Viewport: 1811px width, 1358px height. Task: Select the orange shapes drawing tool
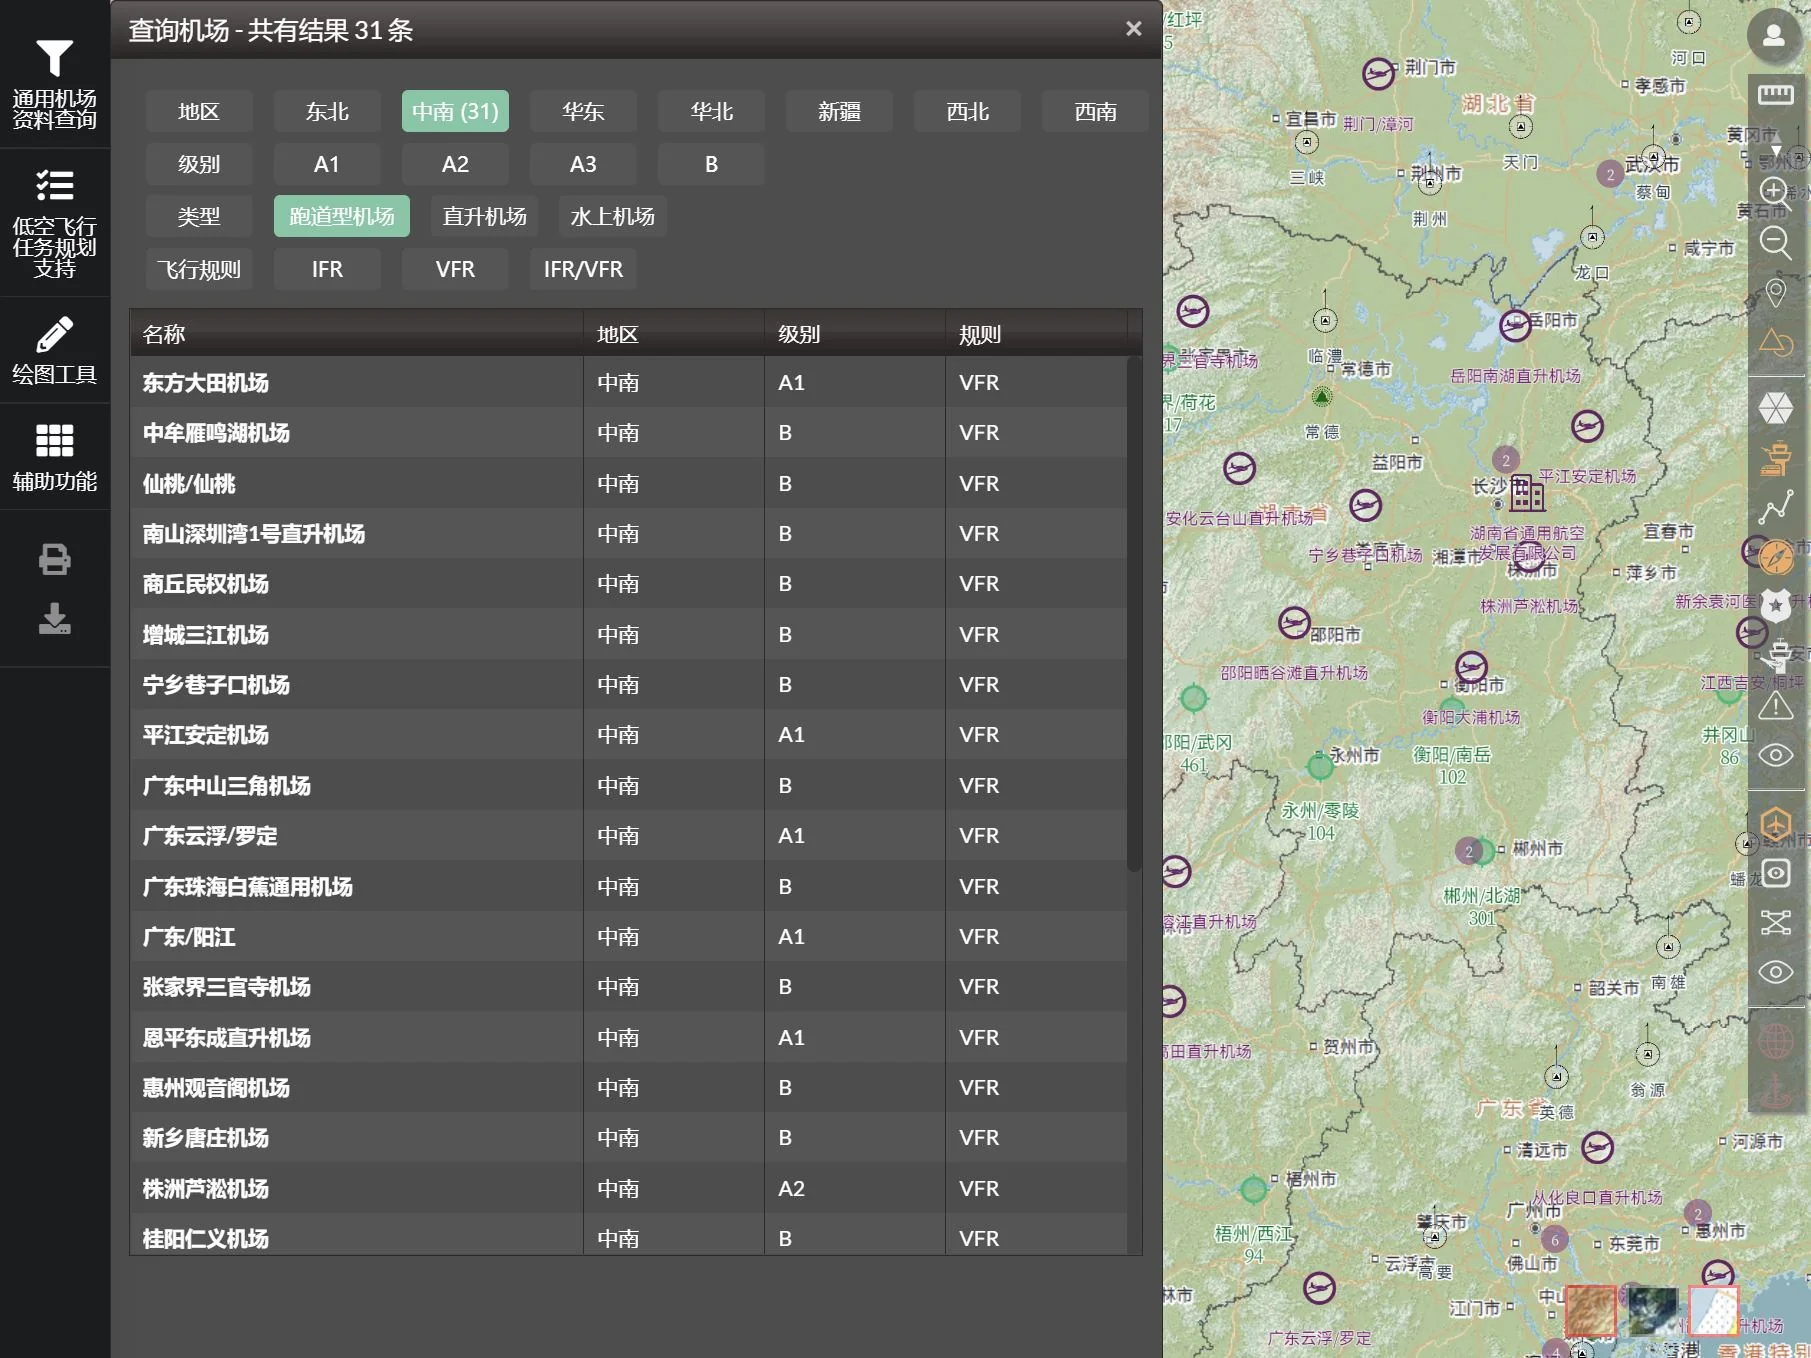(x=1776, y=343)
